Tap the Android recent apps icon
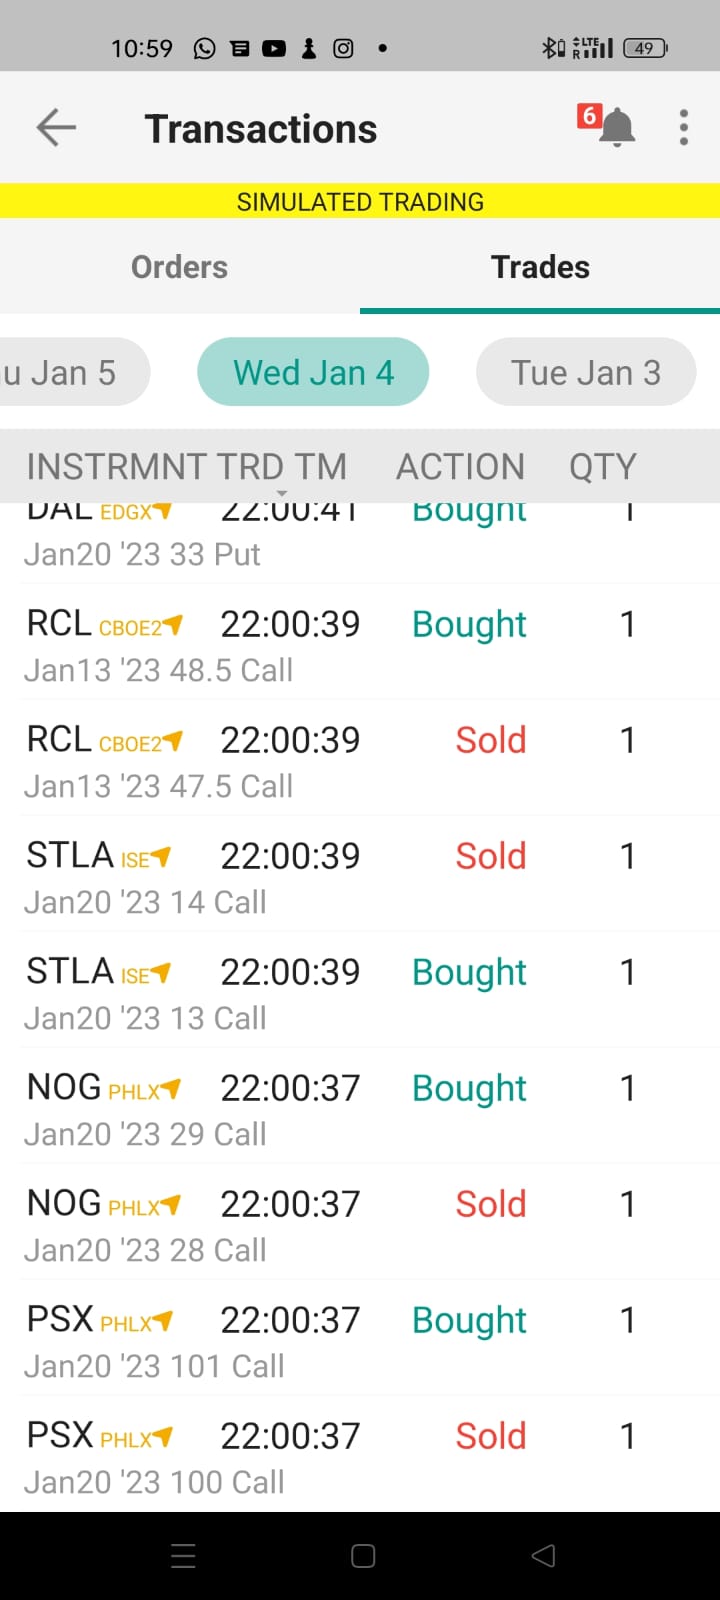Image resolution: width=720 pixels, height=1600 pixels. 184,1555
